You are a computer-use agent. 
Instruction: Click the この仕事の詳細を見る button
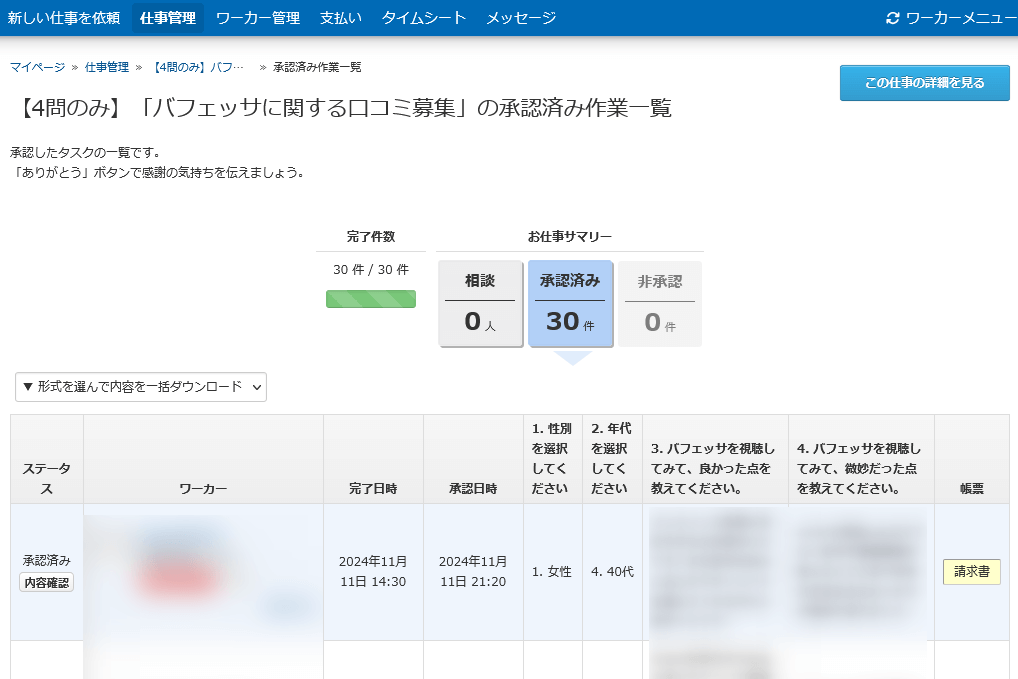point(925,82)
